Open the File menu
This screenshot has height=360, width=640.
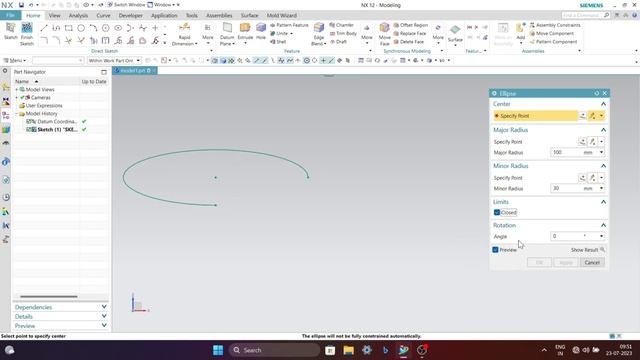[x=11, y=15]
